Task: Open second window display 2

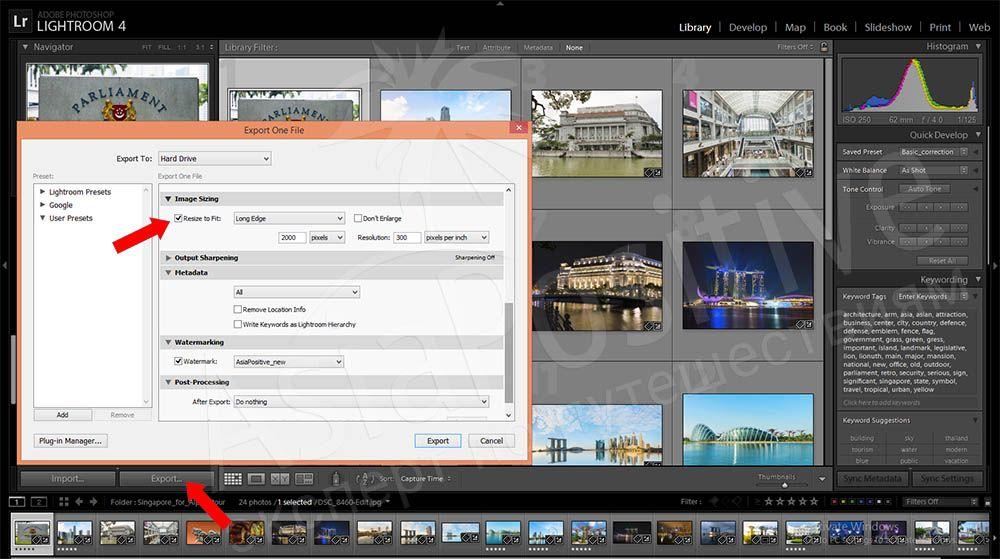Action: tap(39, 502)
